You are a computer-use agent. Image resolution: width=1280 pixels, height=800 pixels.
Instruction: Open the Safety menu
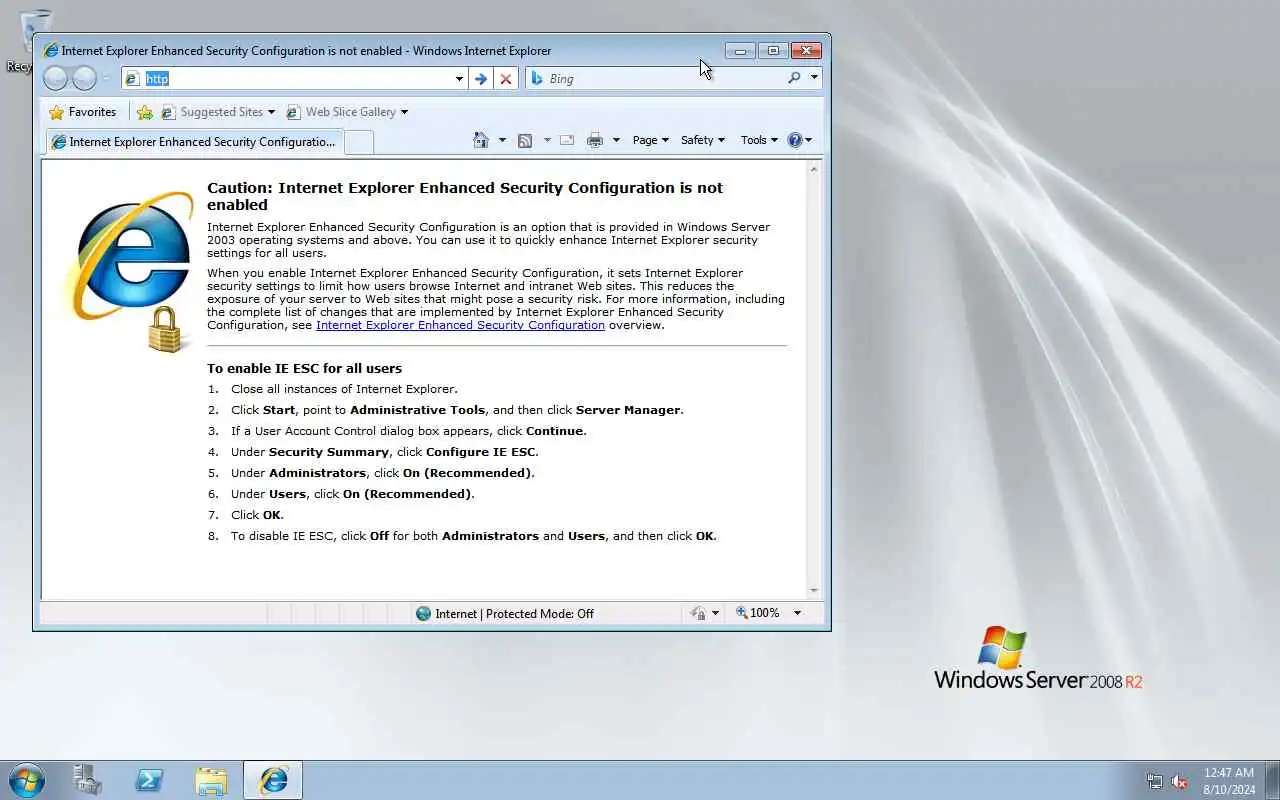[702, 140]
